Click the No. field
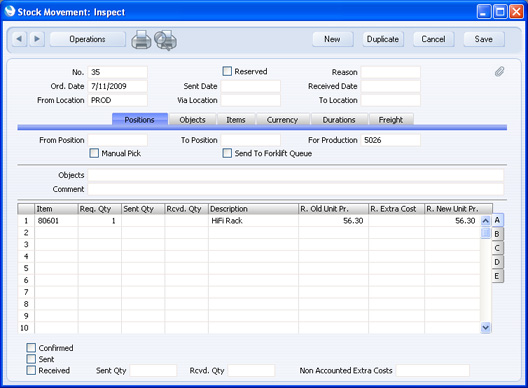The height and width of the screenshot is (388, 528). (117, 72)
